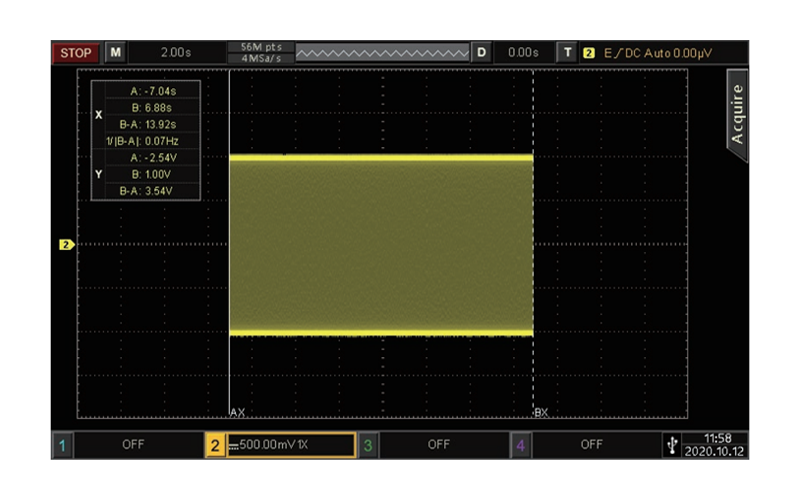Image resolution: width=800 pixels, height=500 pixels.
Task: Select the T trigger icon
Action: [567, 53]
